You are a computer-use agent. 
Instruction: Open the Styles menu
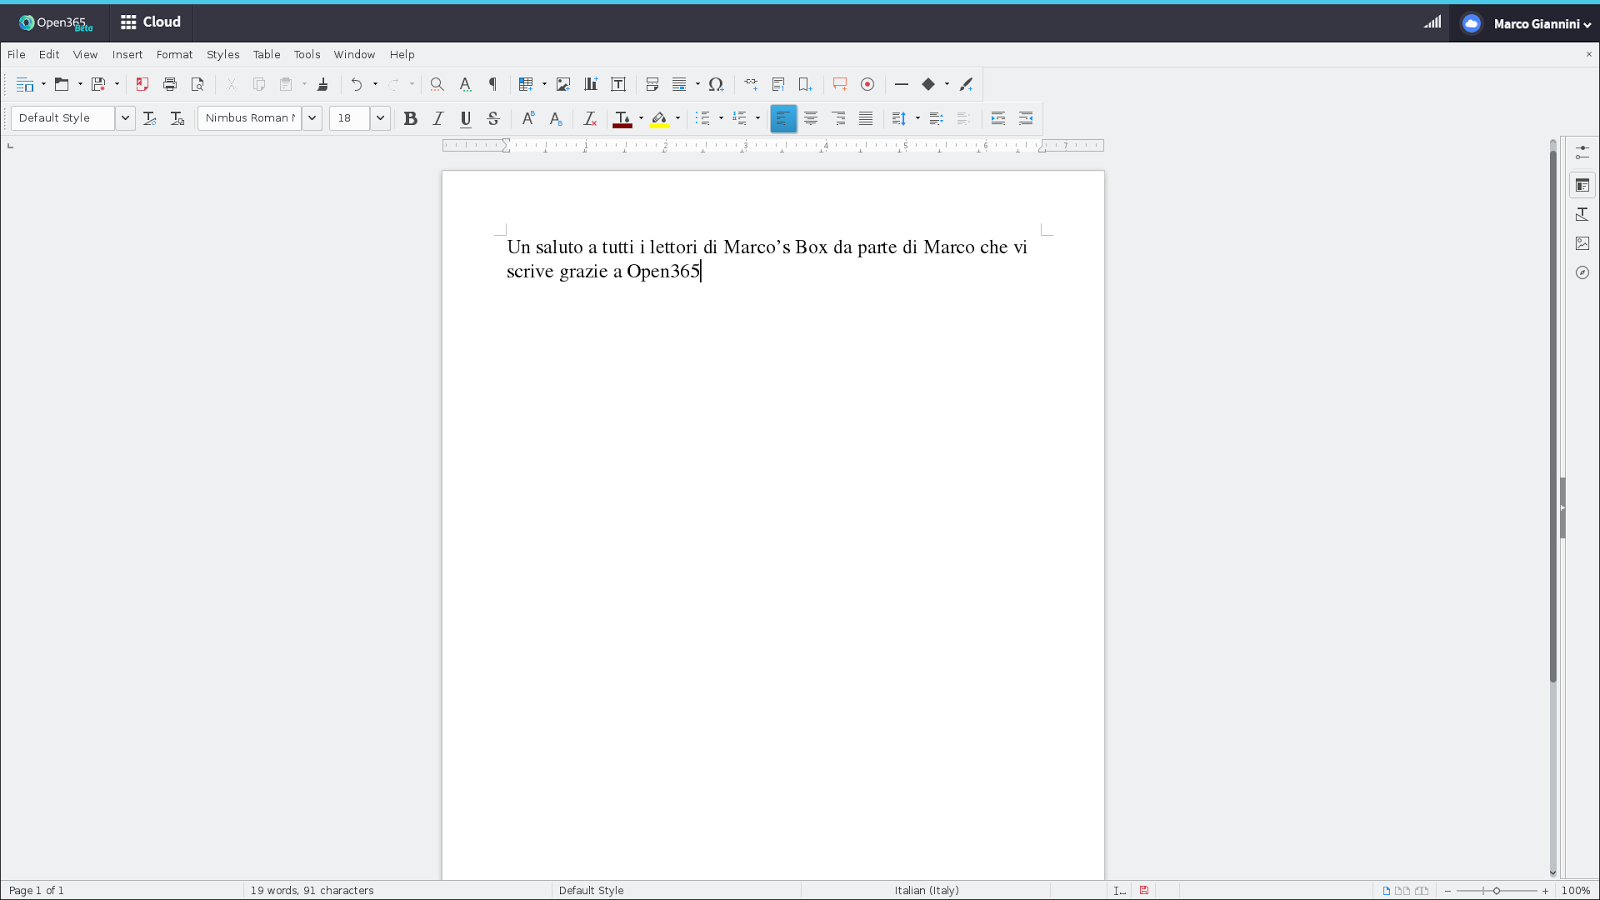tap(223, 55)
